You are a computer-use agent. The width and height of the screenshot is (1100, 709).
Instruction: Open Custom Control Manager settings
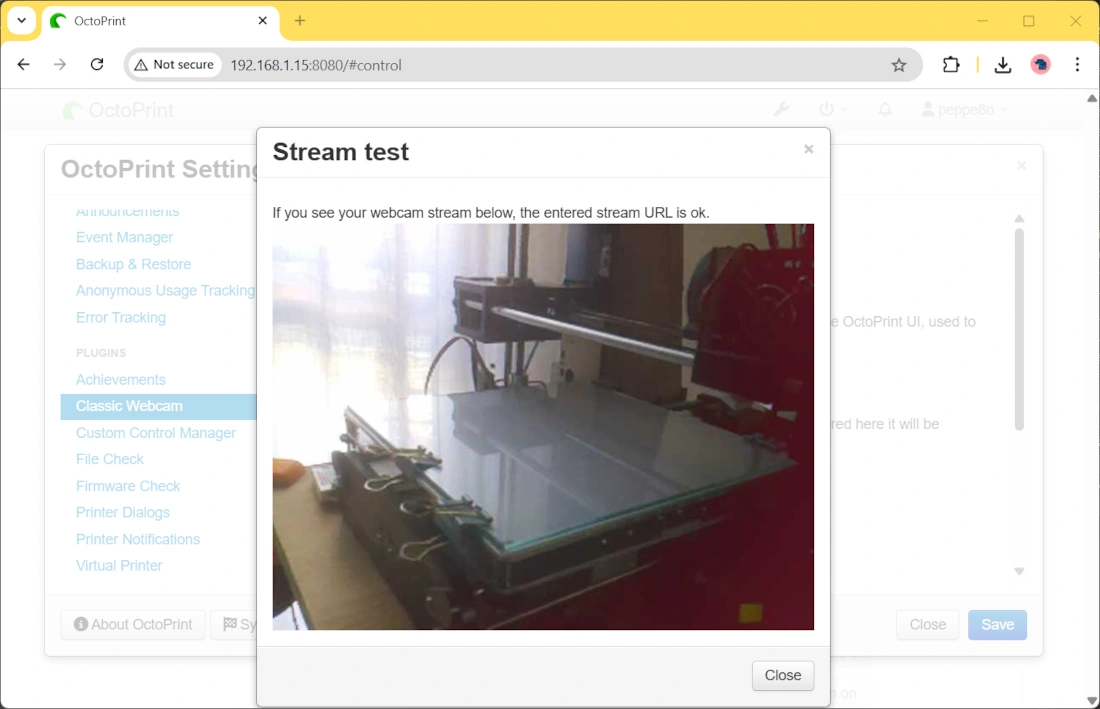(156, 433)
